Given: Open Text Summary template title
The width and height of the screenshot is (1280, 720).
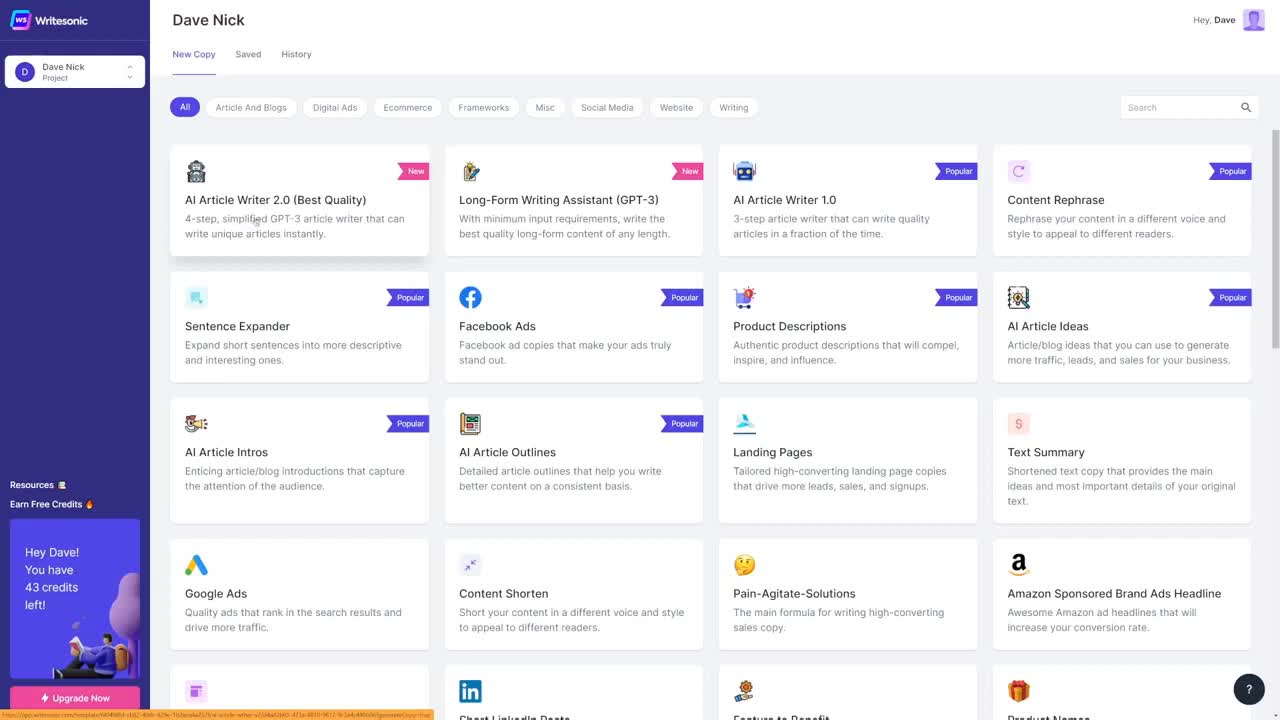Looking at the screenshot, I should pos(1046,452).
